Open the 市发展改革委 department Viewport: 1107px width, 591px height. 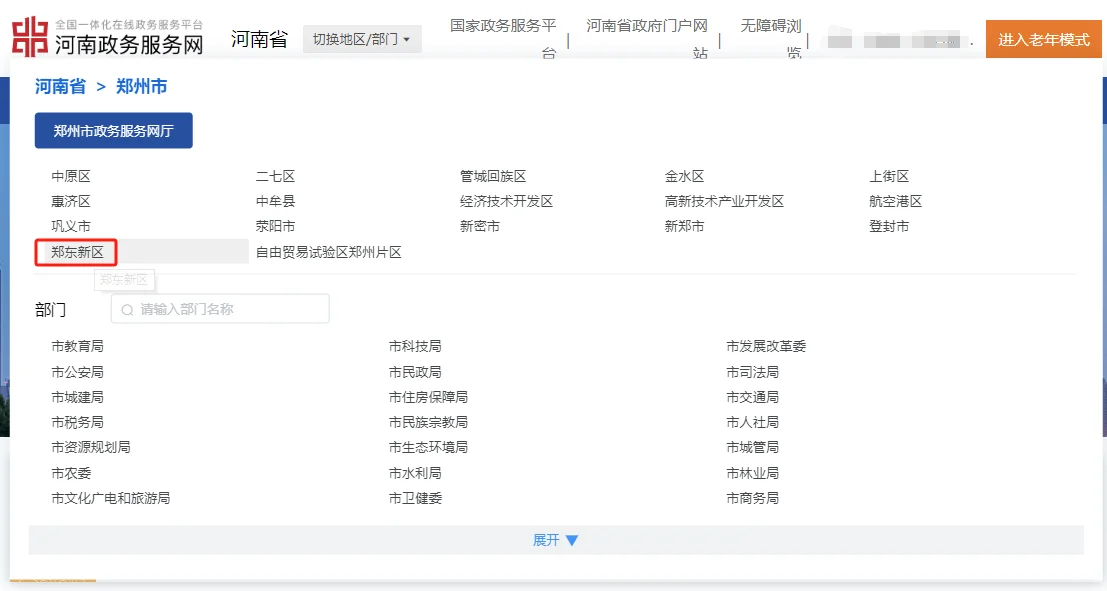(x=766, y=347)
